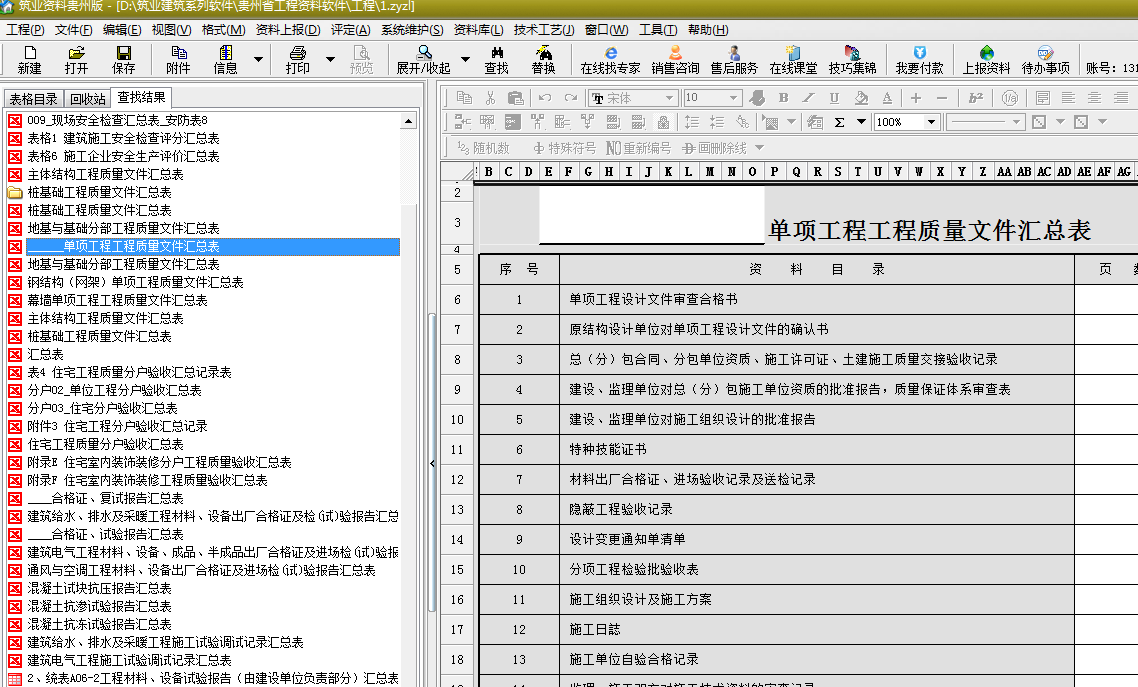Open the font name dropdown 宋体

click(x=668, y=98)
